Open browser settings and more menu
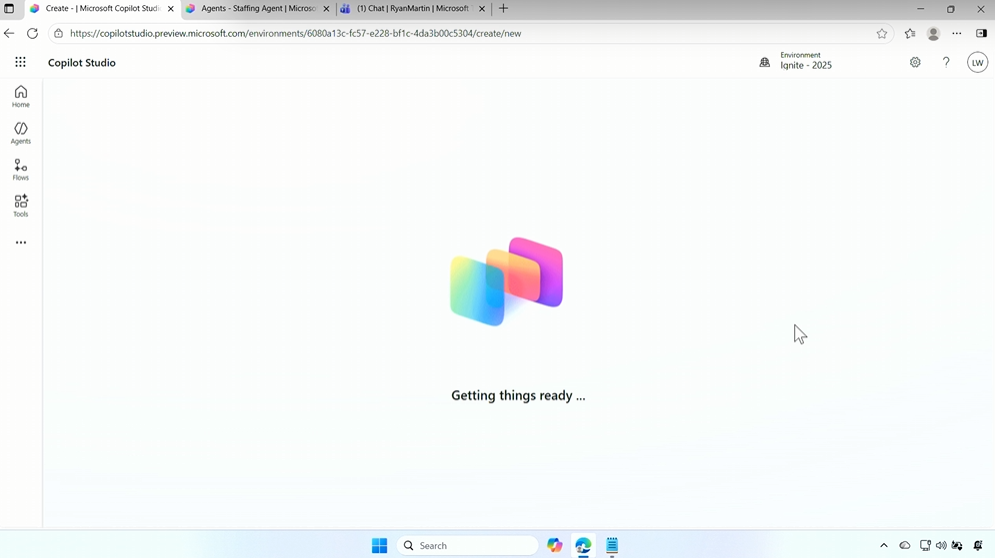Viewport: 995px width, 558px height. coord(956,34)
